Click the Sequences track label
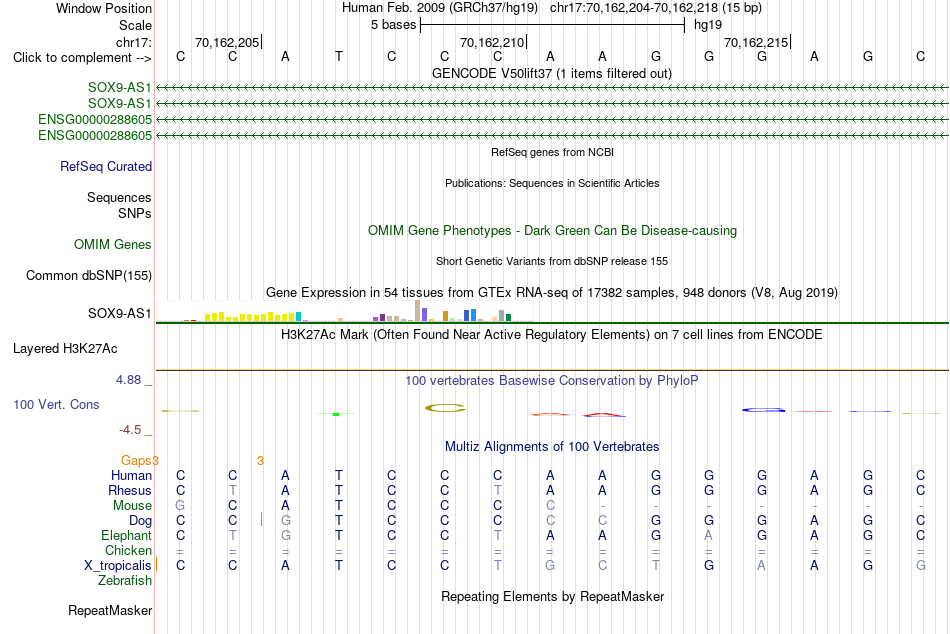The width and height of the screenshot is (950, 634). pos(119,198)
